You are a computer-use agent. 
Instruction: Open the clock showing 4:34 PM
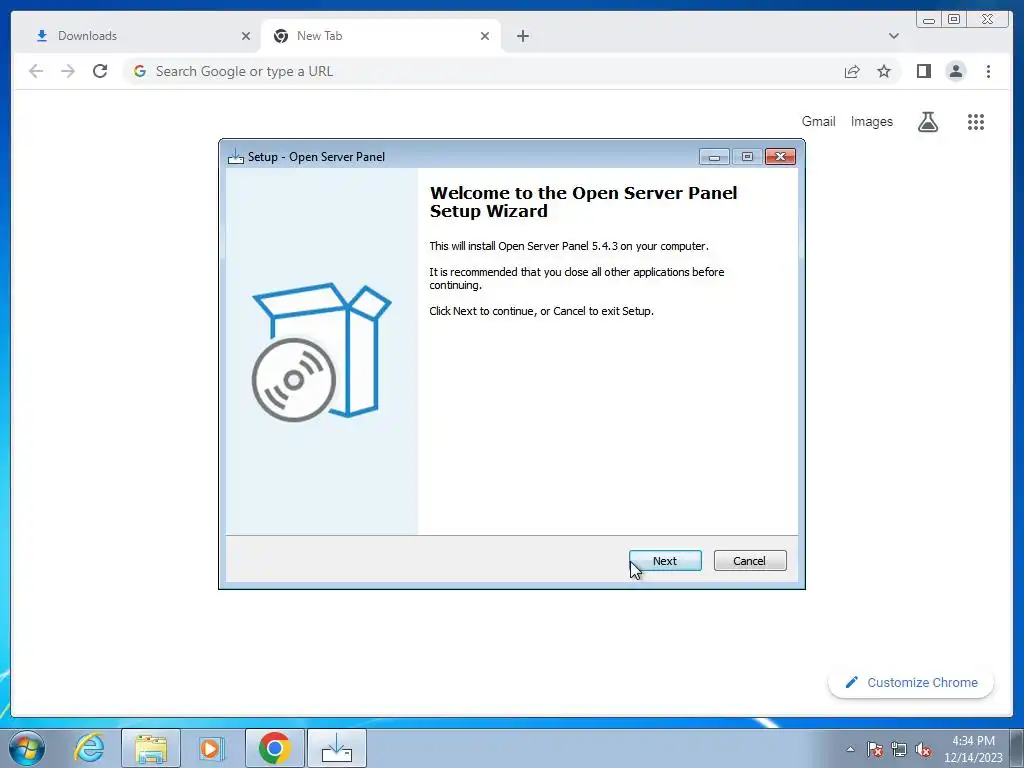point(973,749)
